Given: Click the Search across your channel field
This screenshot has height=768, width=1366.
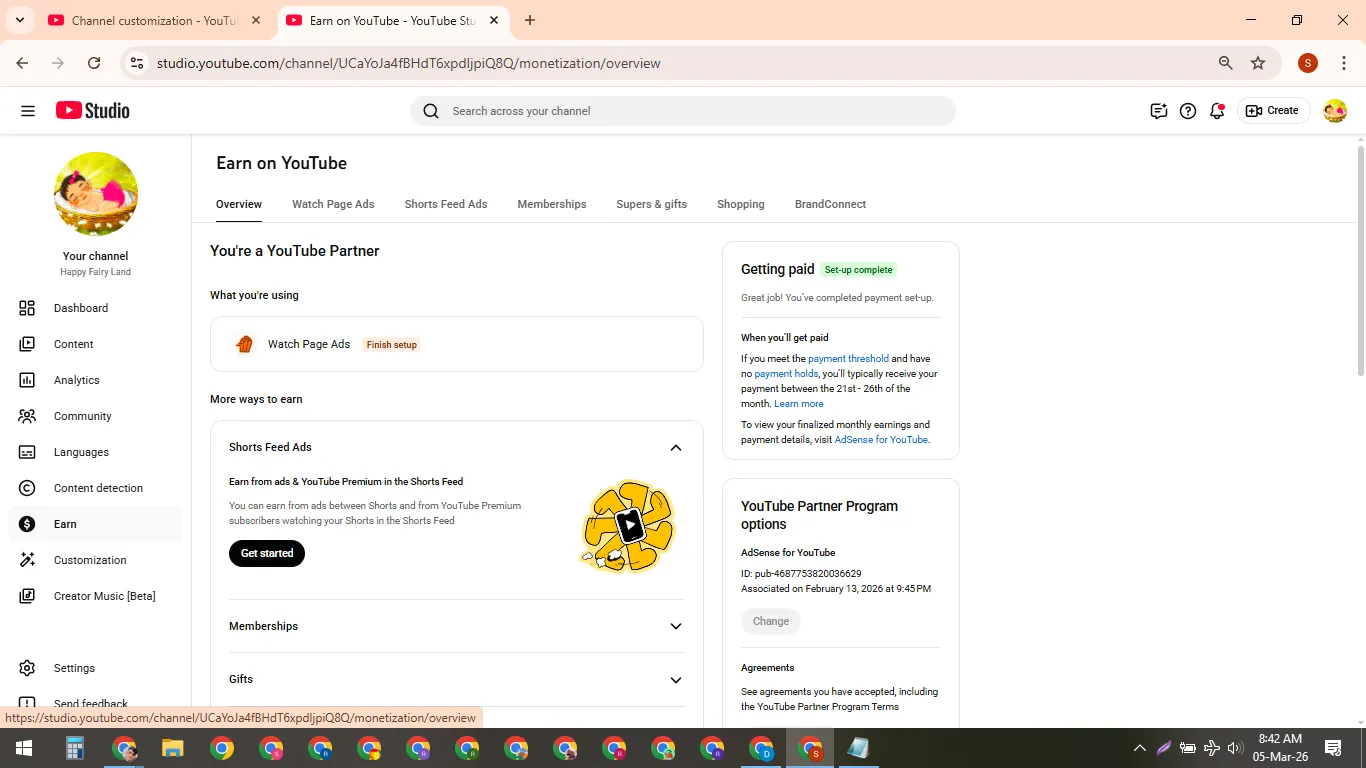Looking at the screenshot, I should (x=683, y=111).
